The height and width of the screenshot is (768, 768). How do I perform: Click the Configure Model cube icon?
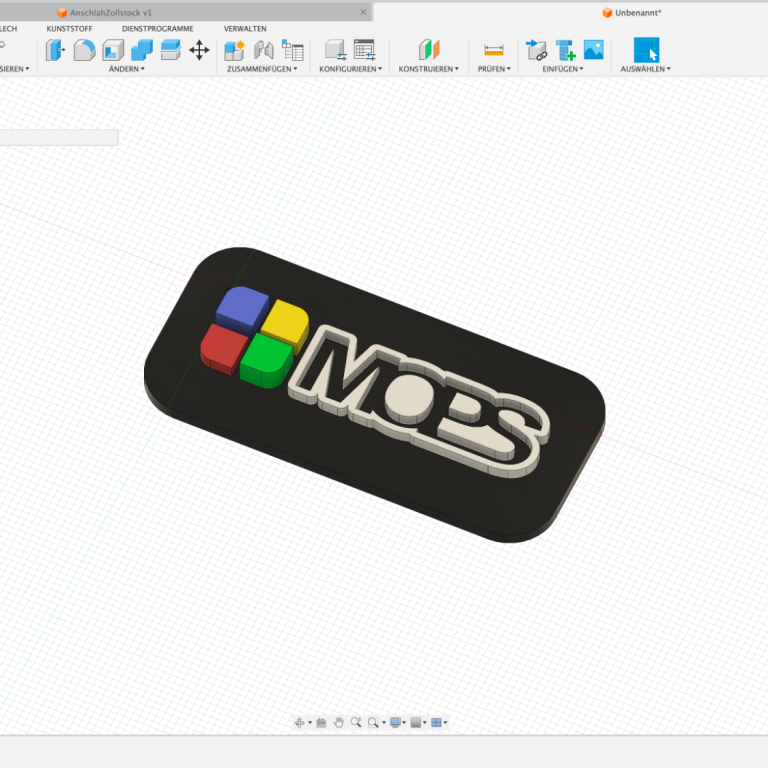click(336, 50)
